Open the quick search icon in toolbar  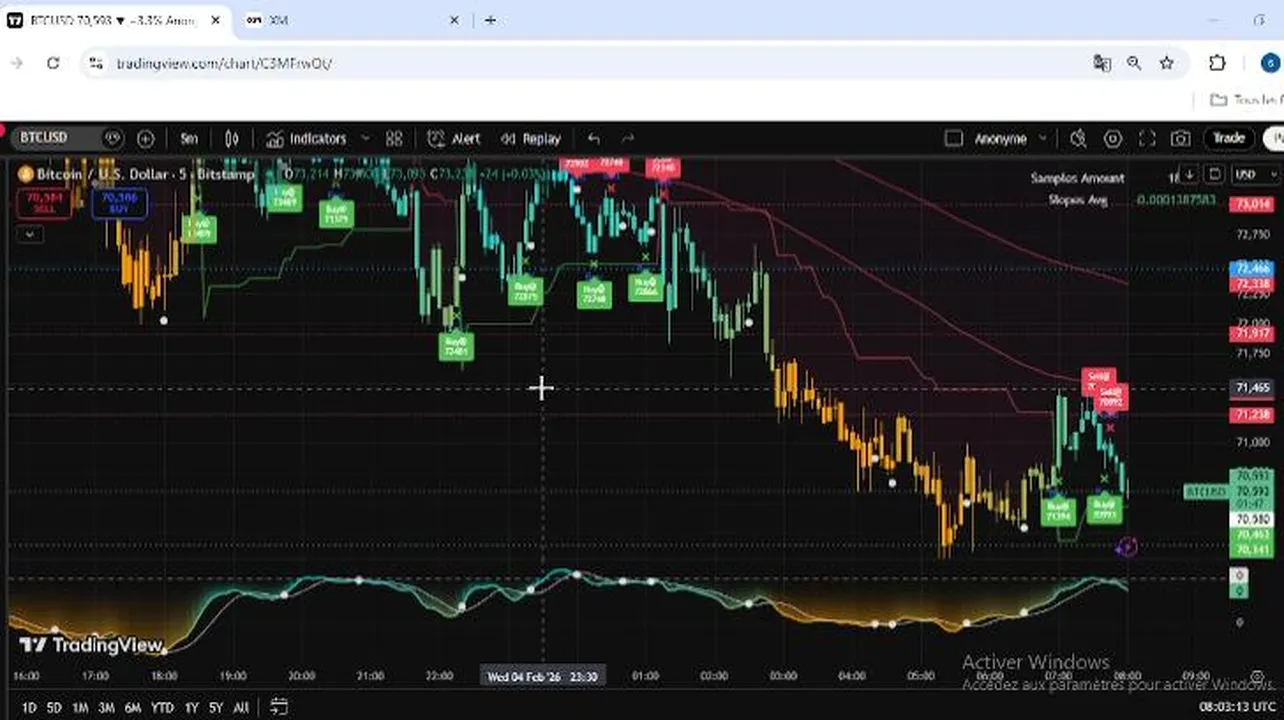click(1078, 139)
